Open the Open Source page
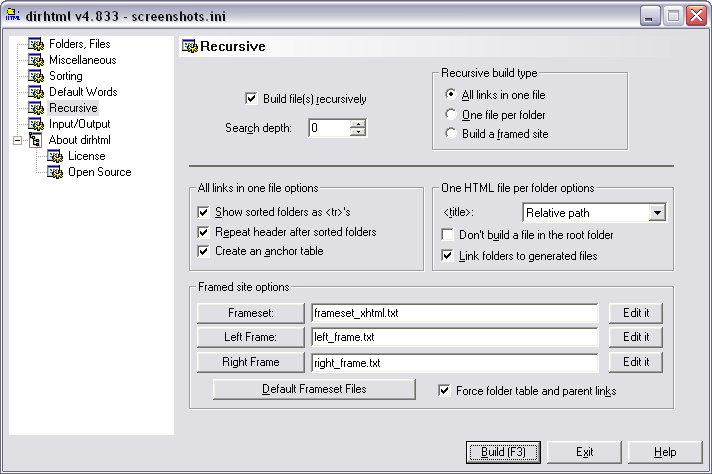 (99, 172)
